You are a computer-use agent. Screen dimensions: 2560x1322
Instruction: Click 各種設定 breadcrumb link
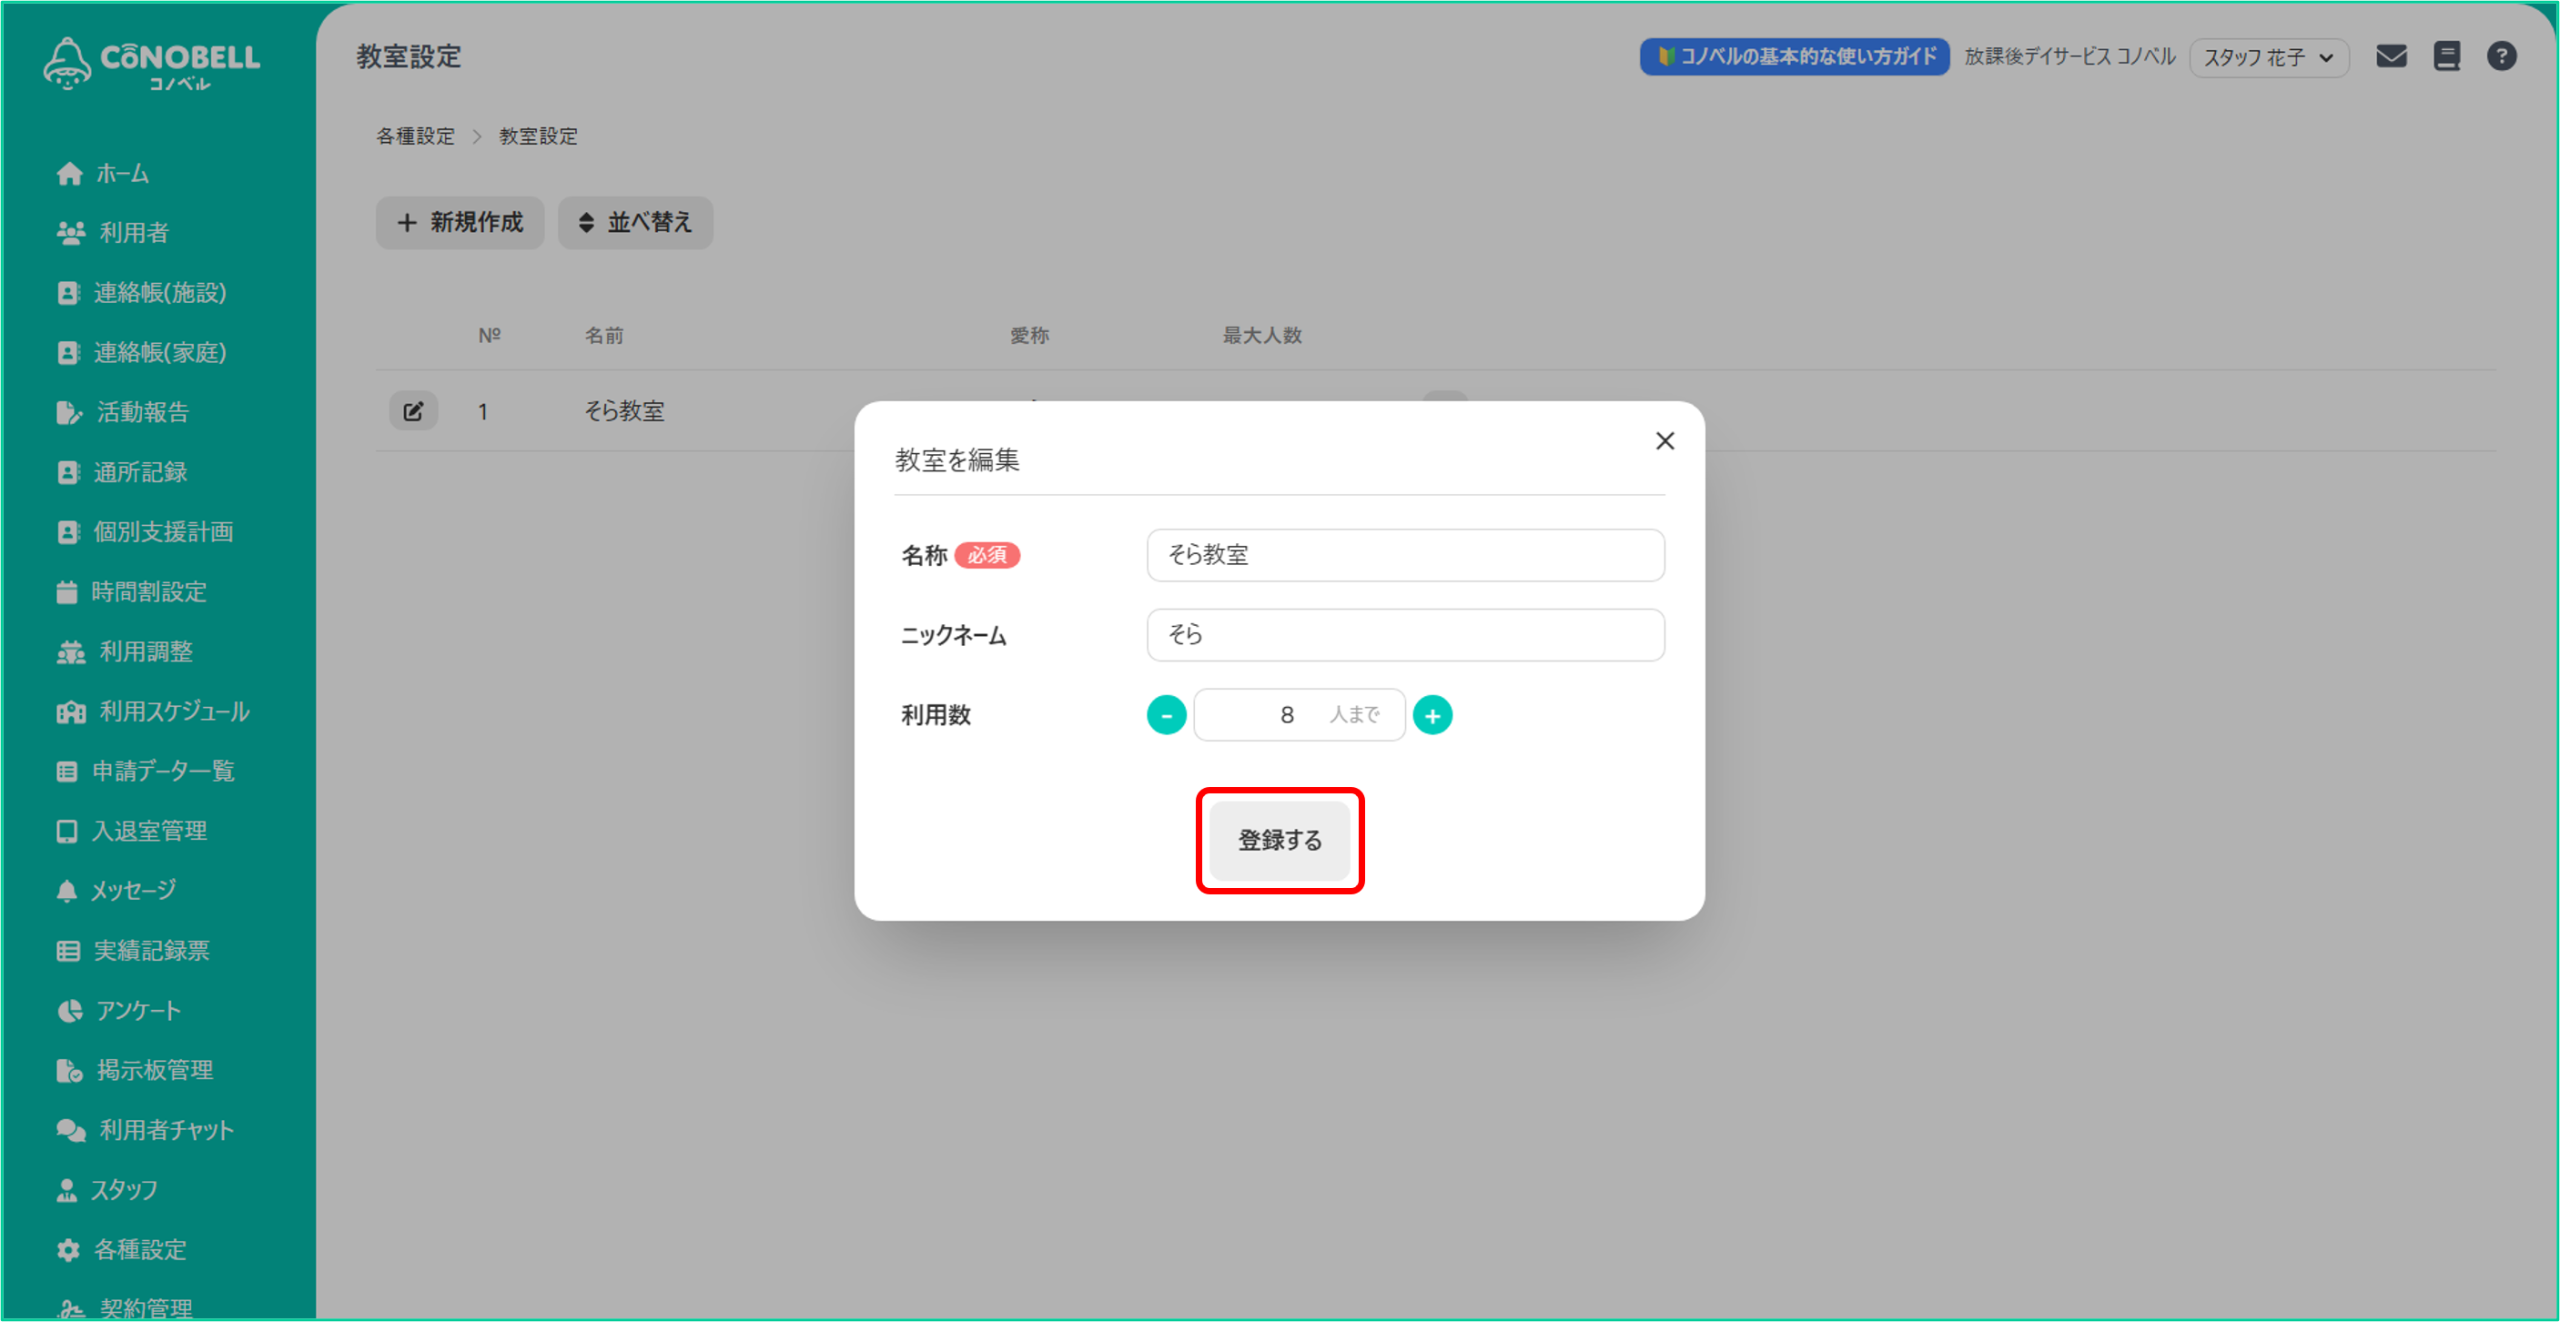pos(415,136)
